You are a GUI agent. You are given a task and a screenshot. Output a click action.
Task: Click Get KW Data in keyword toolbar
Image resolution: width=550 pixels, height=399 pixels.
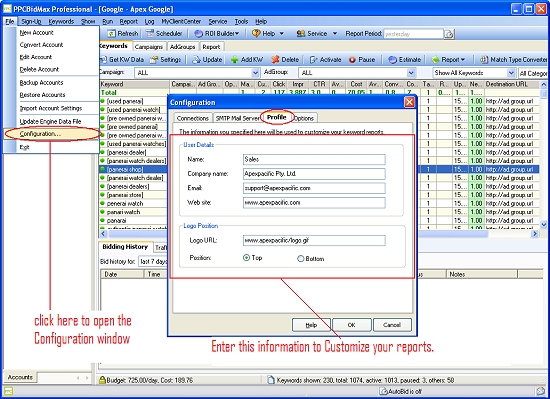122,60
